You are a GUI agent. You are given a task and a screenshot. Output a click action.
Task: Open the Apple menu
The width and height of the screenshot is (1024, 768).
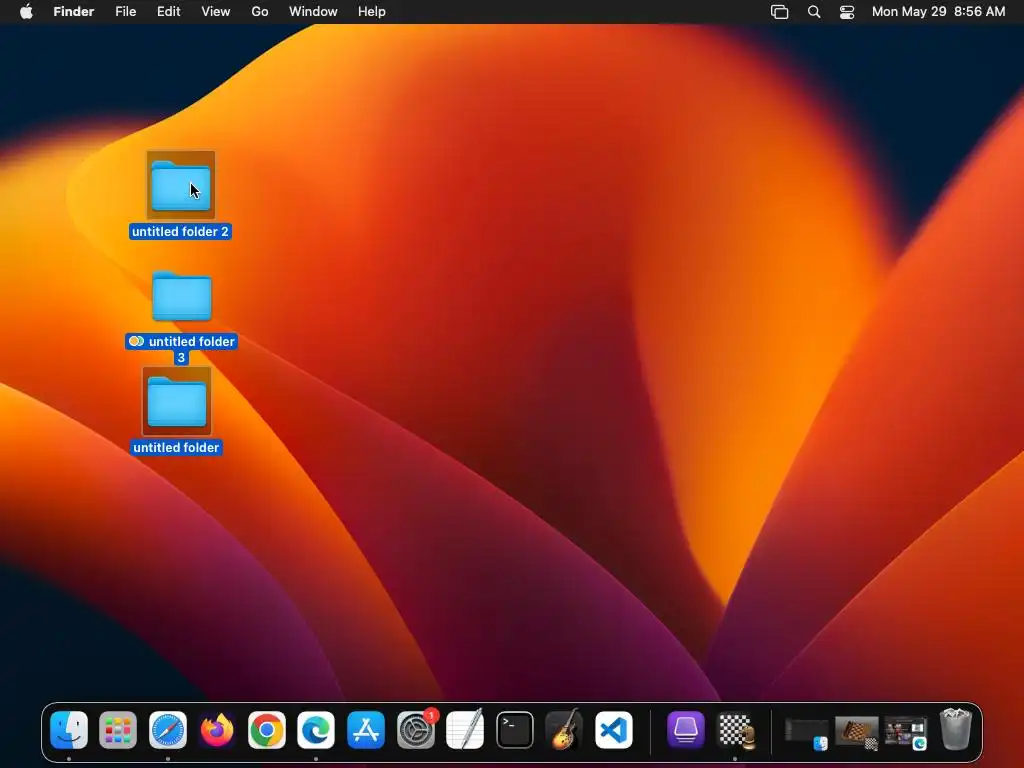click(26, 12)
